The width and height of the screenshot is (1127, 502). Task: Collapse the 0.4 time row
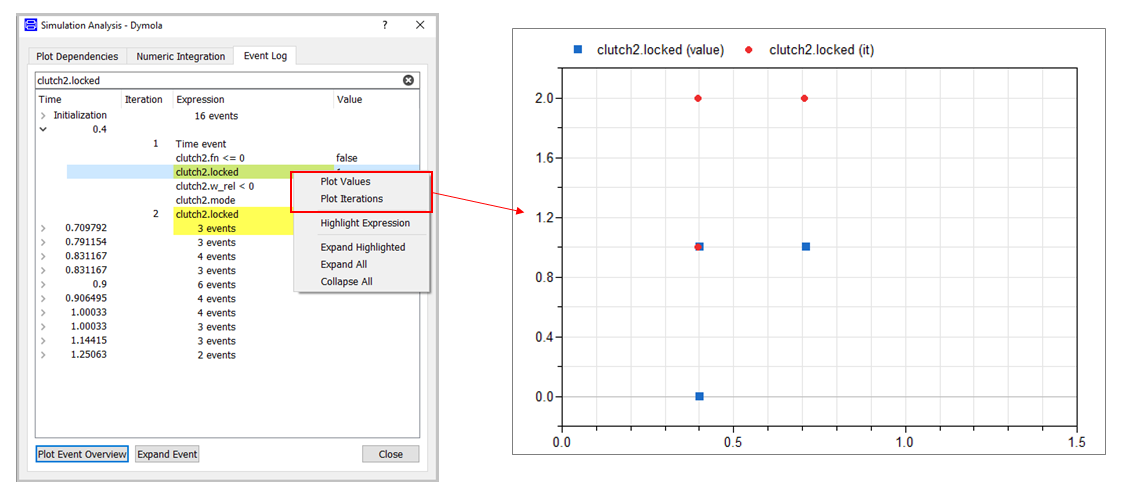pyautogui.click(x=43, y=129)
